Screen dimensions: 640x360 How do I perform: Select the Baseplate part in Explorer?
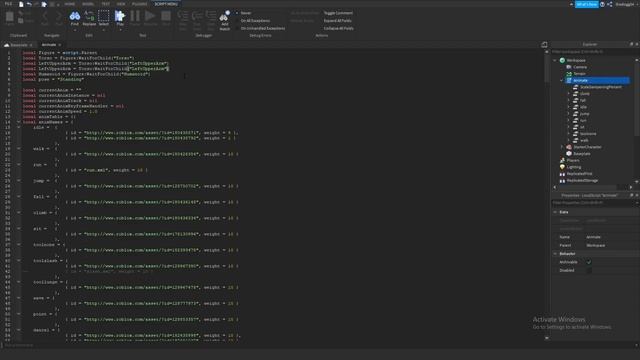[x=581, y=154]
